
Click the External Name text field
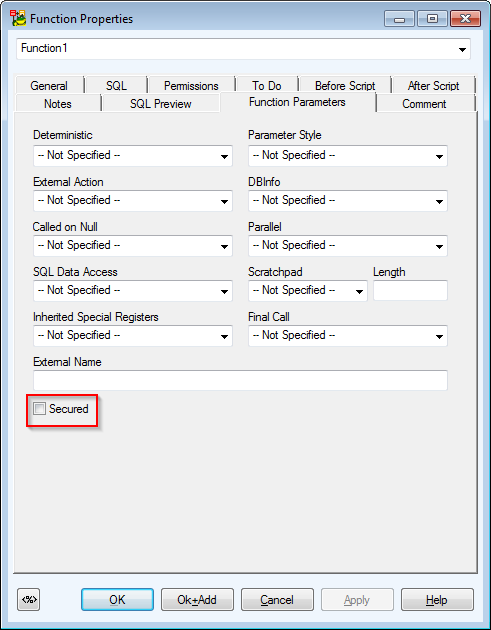pyautogui.click(x=240, y=380)
